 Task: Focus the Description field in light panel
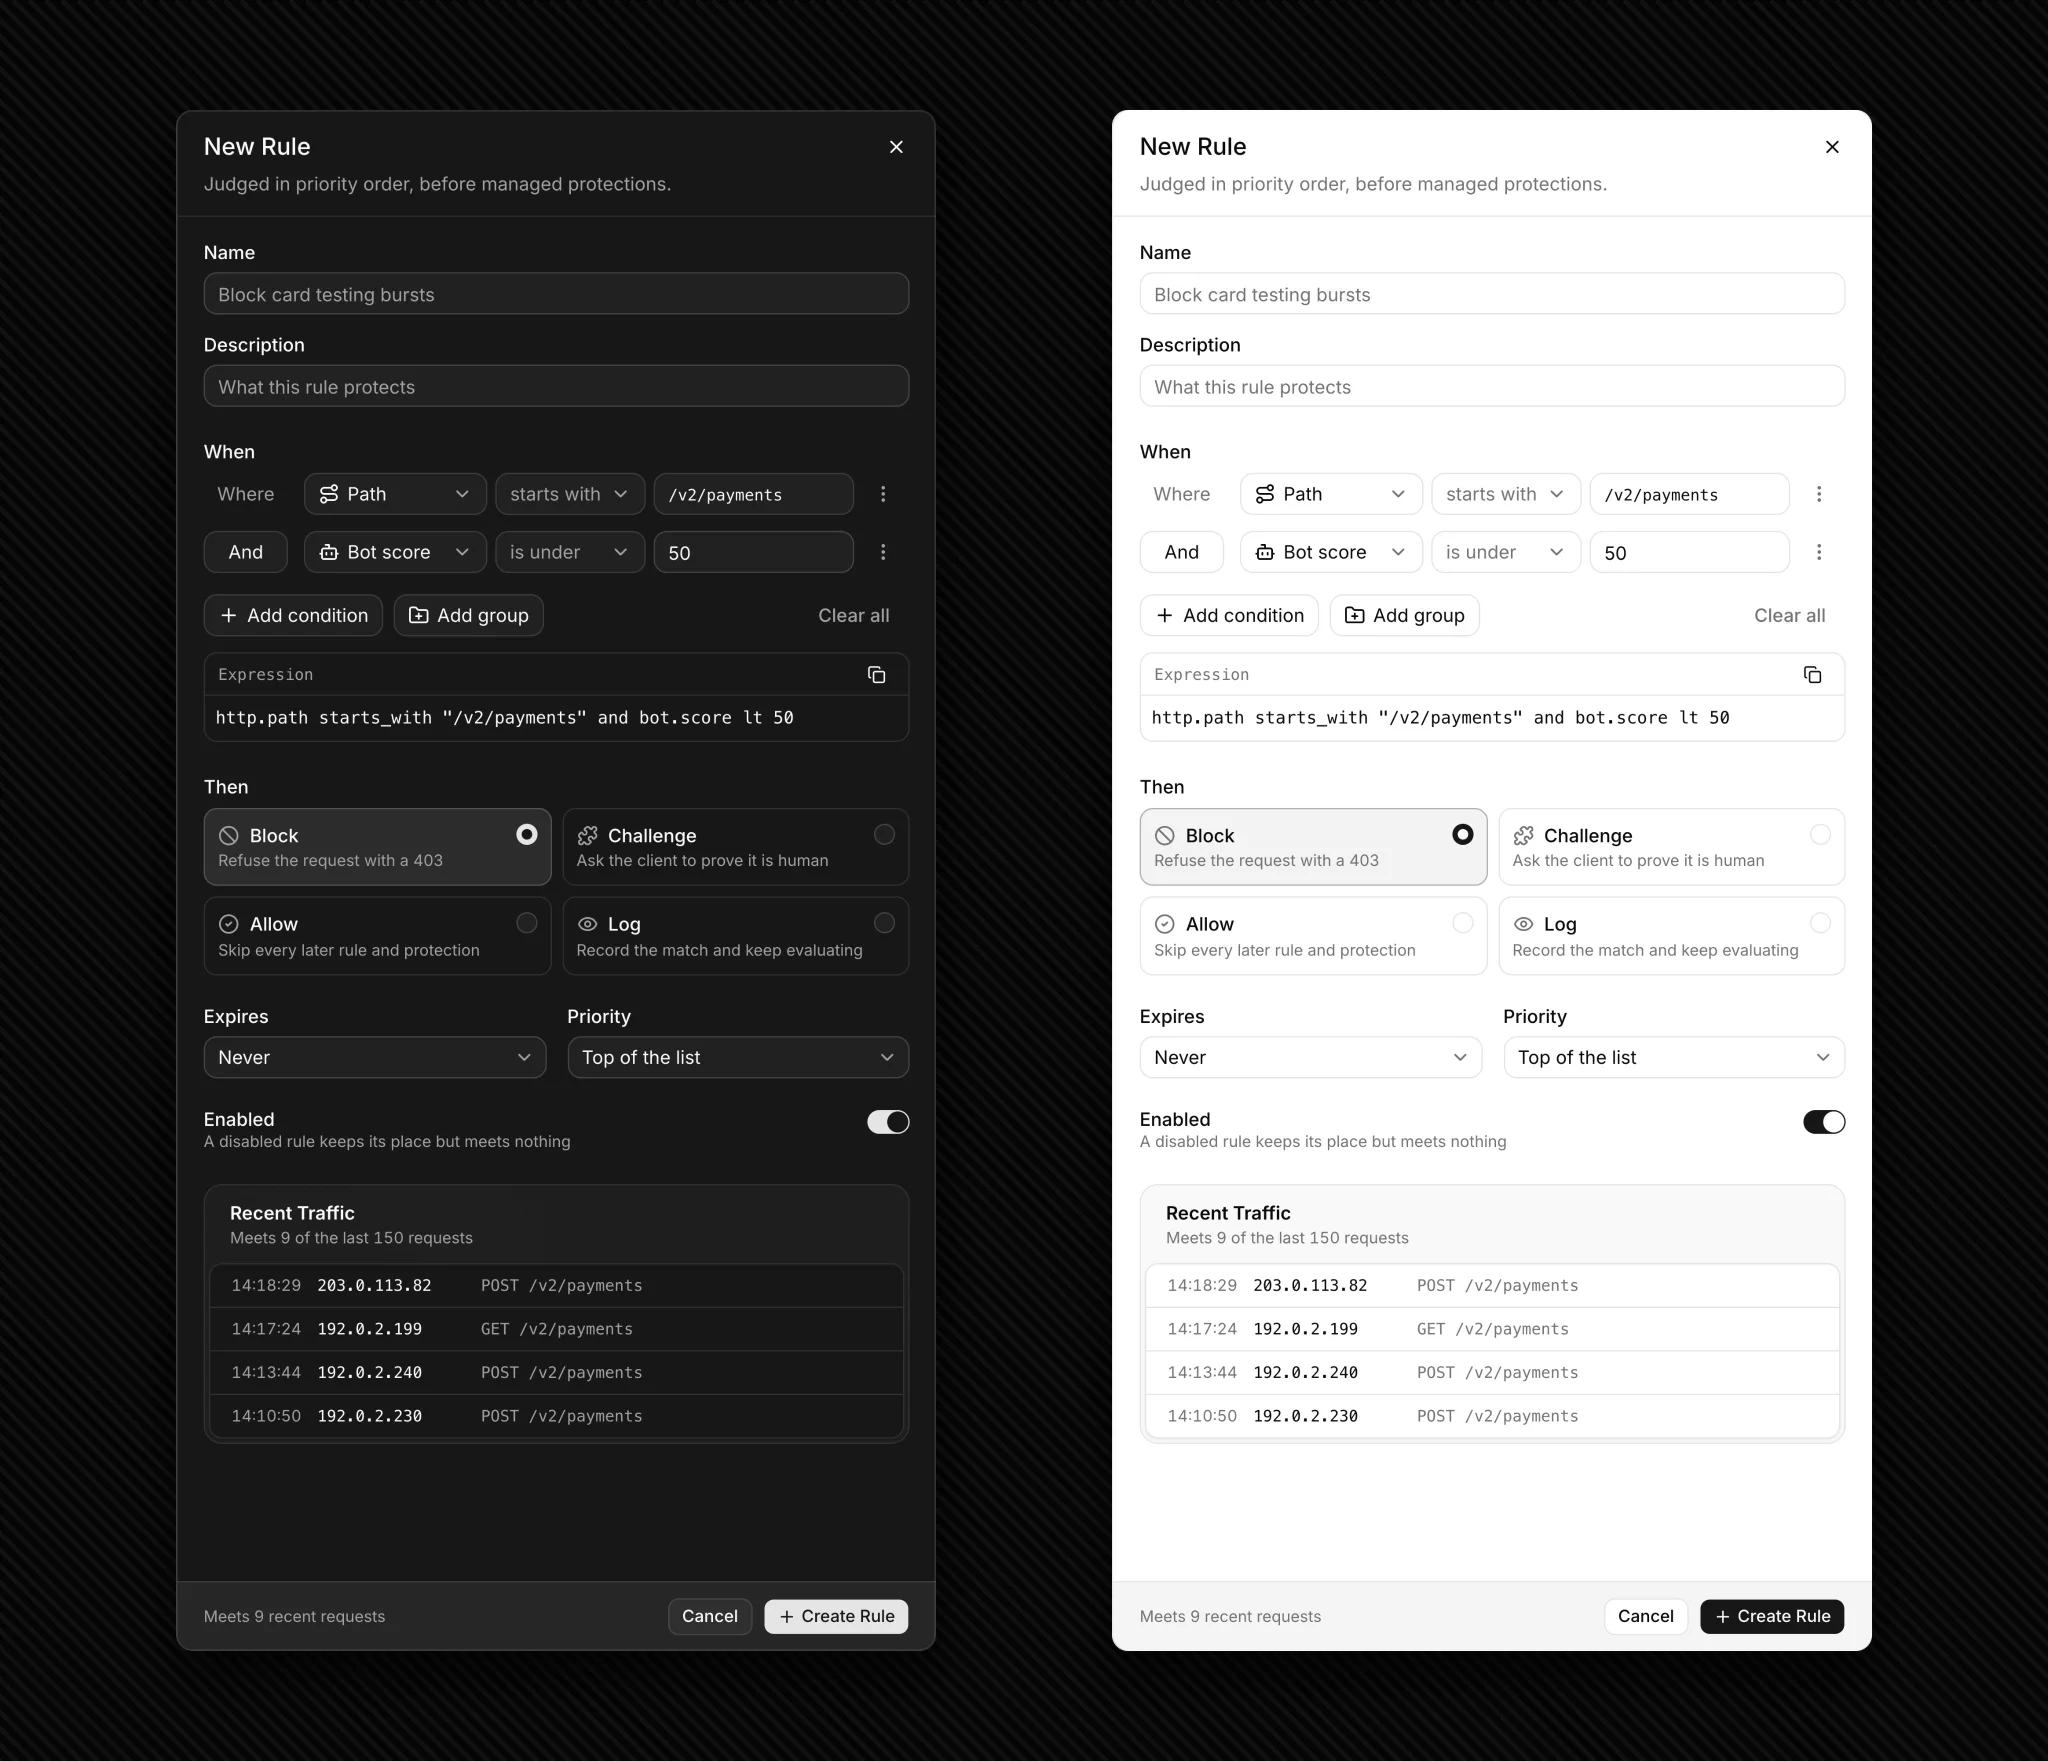point(1492,386)
